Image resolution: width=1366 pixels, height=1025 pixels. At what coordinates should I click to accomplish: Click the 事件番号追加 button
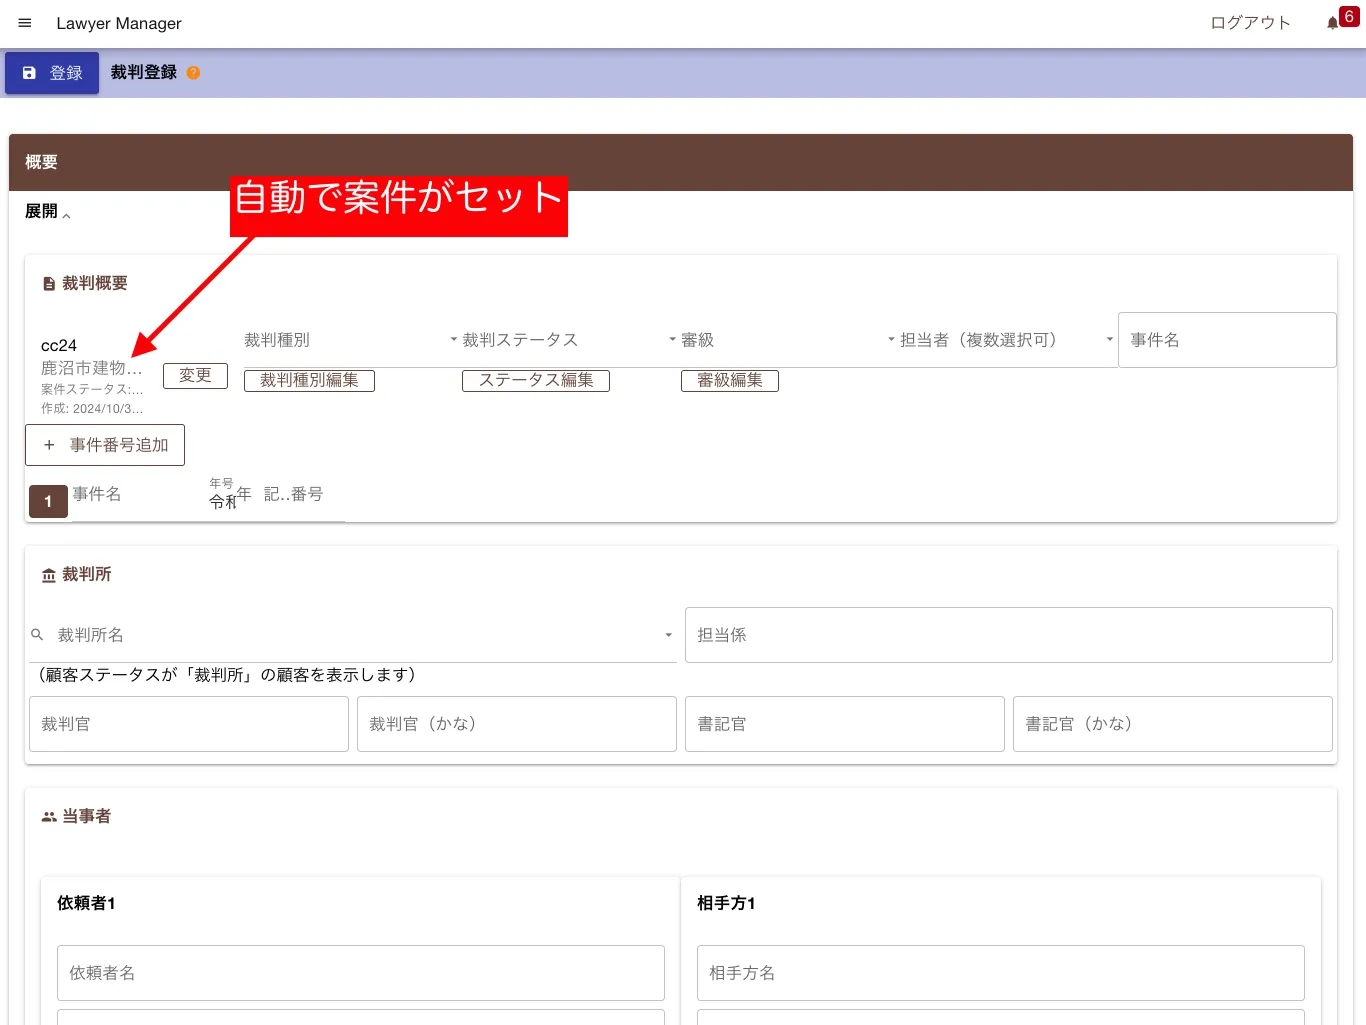[105, 445]
